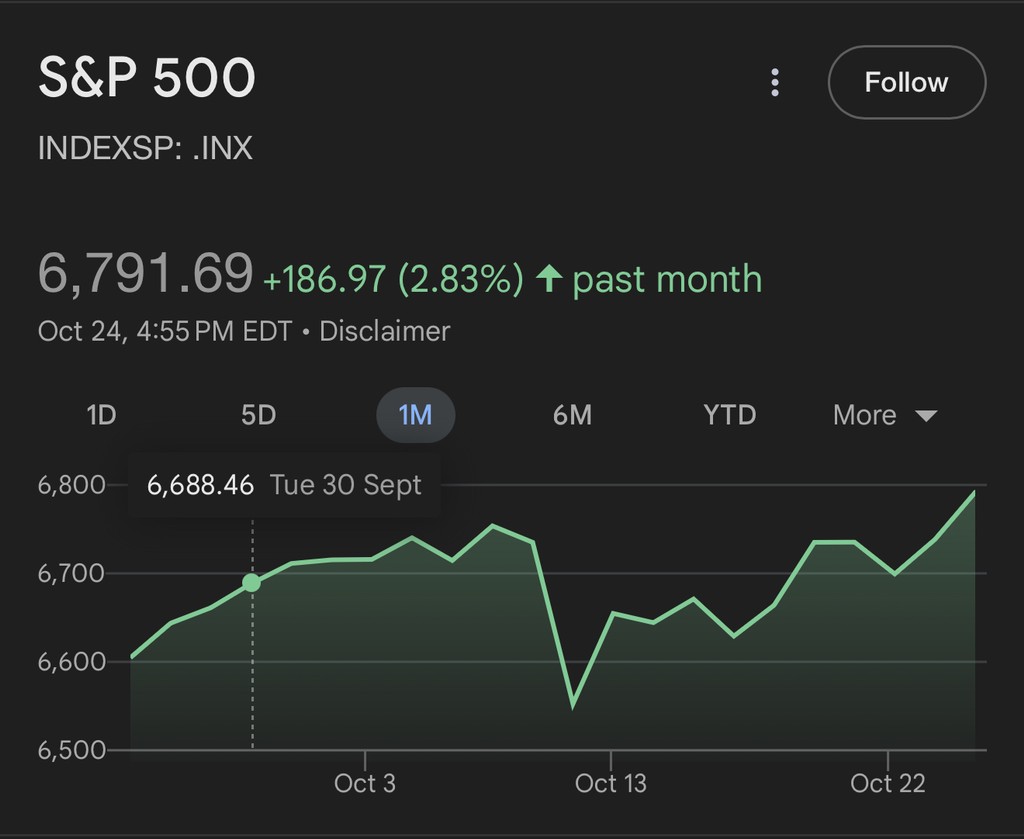The width and height of the screenshot is (1024, 839).
Task: Click the 6,688.46 Tue 30 Sept tooltip
Action: click(x=284, y=486)
